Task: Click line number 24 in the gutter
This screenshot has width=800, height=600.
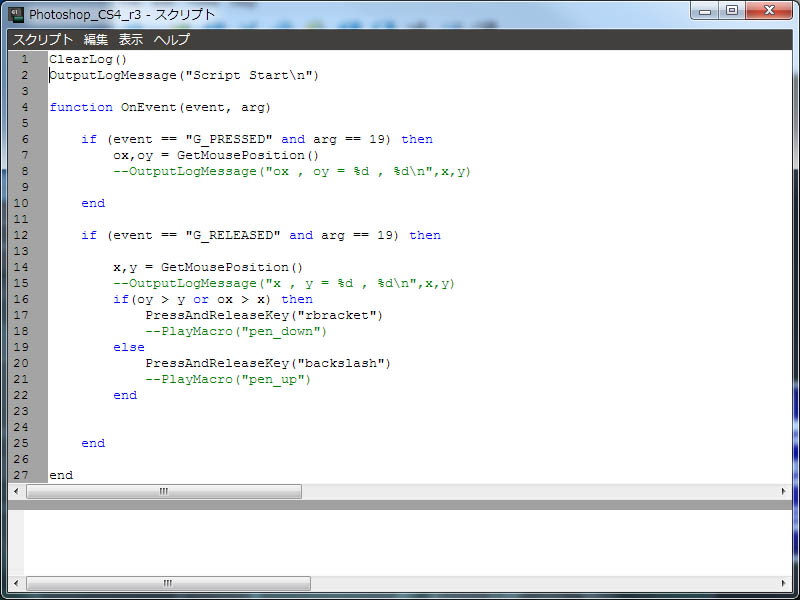Action: 21,427
